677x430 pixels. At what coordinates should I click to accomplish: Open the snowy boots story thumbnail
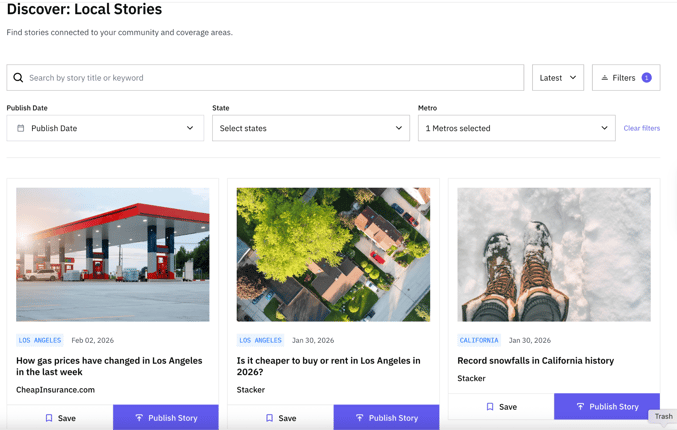pyautogui.click(x=554, y=254)
